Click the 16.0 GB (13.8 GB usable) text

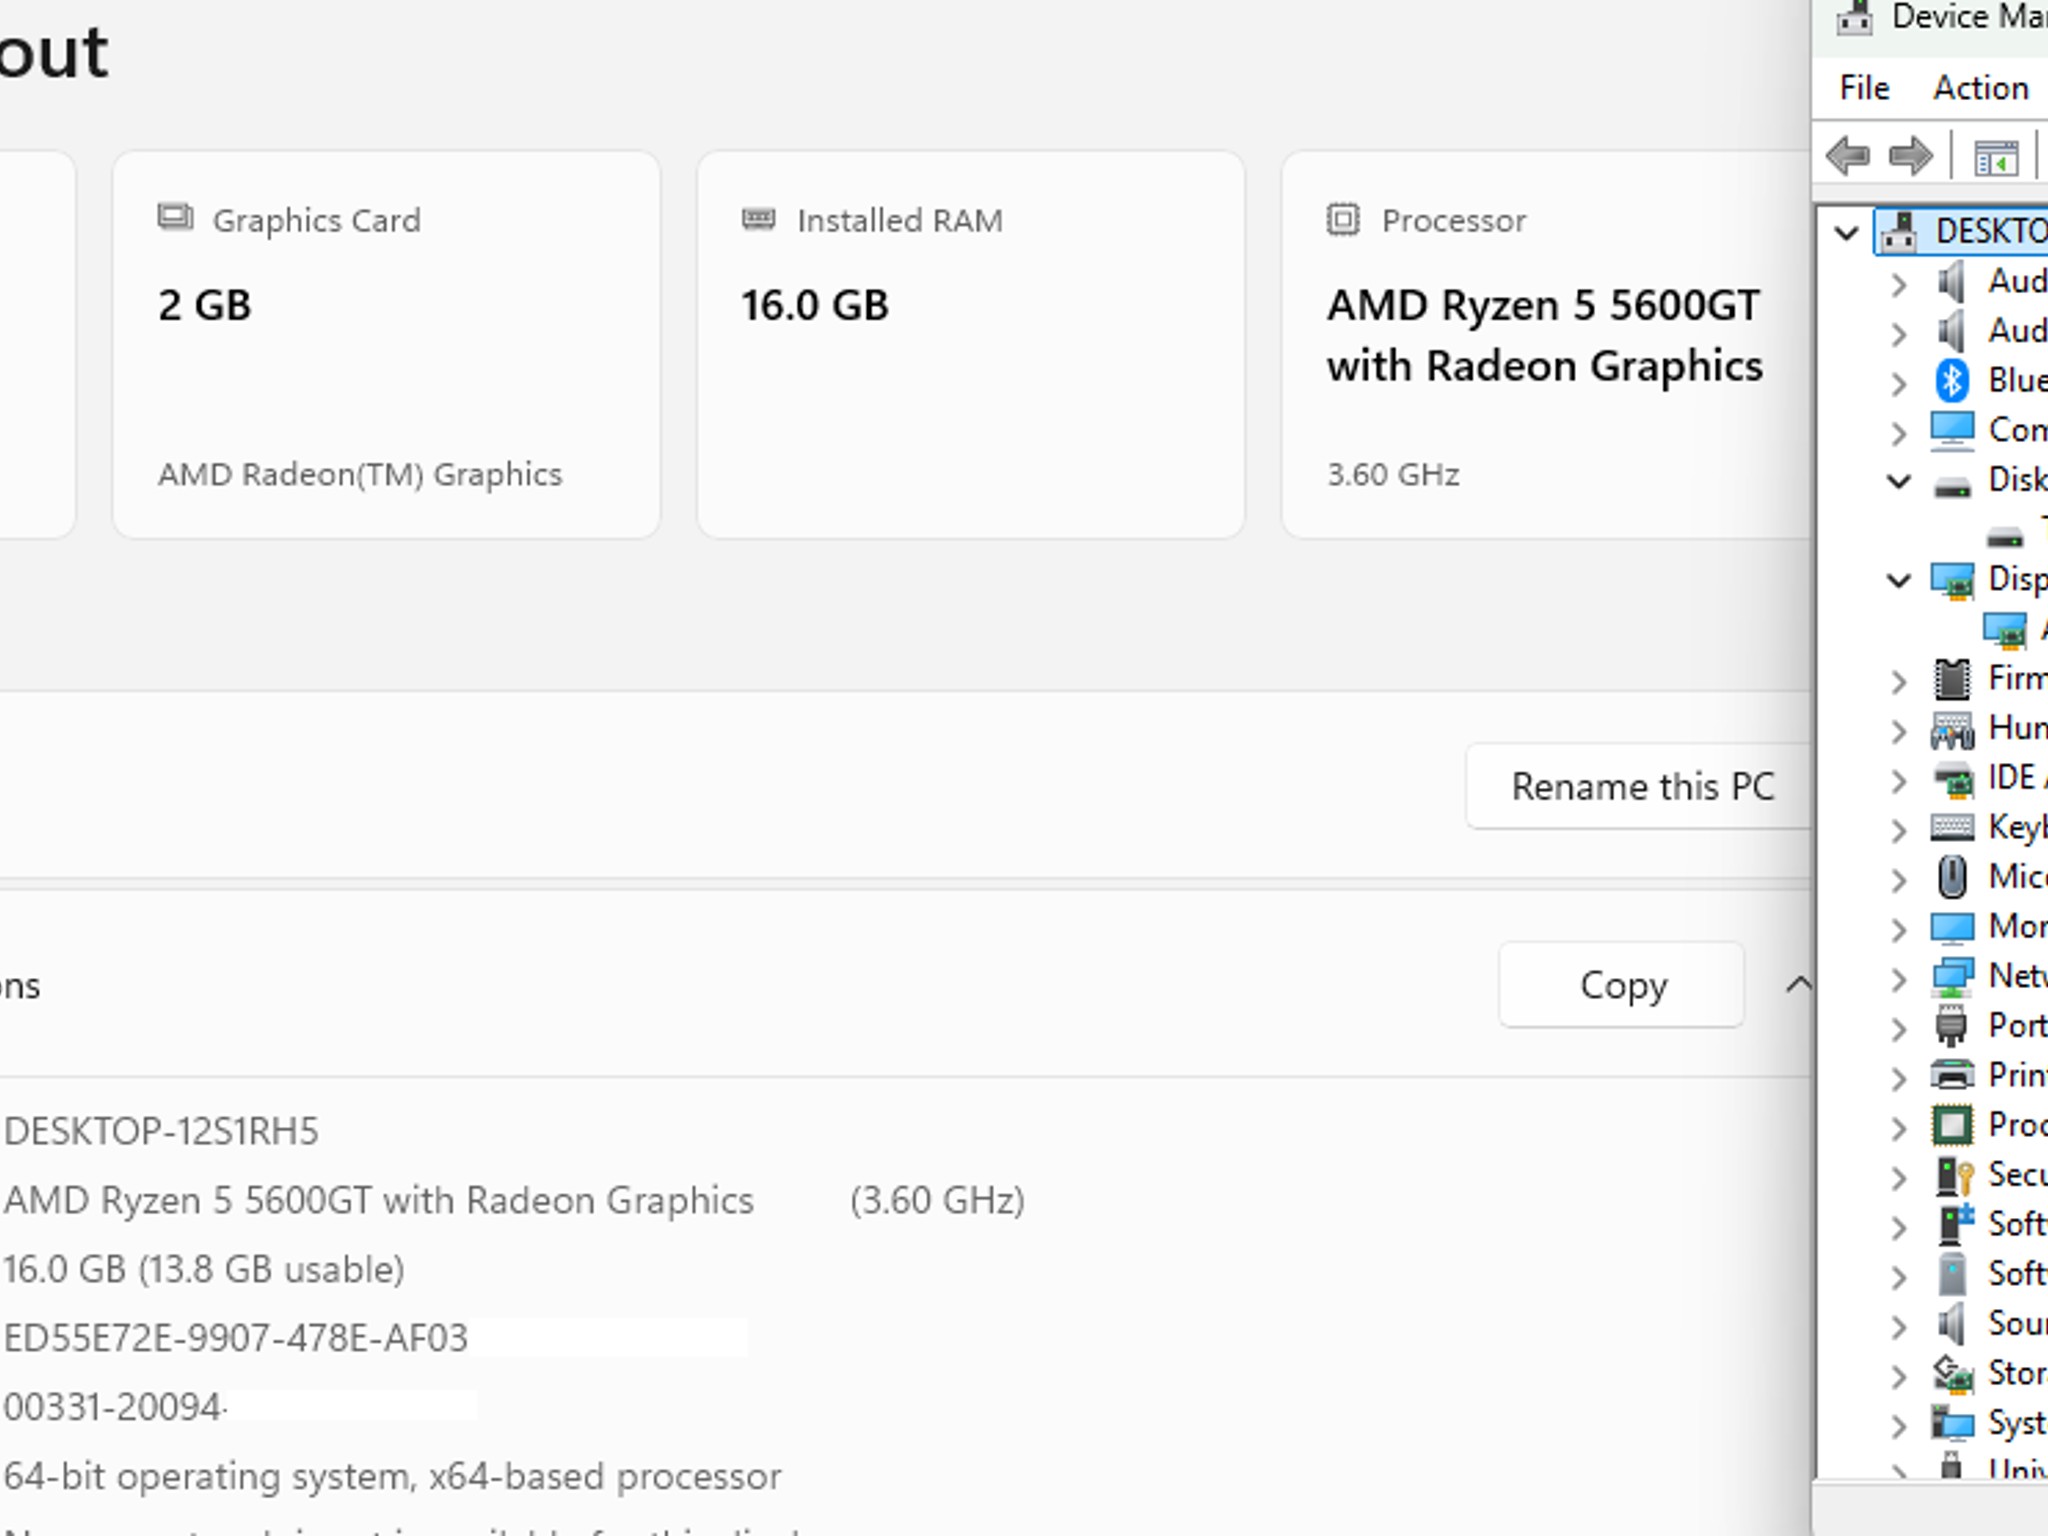point(204,1269)
